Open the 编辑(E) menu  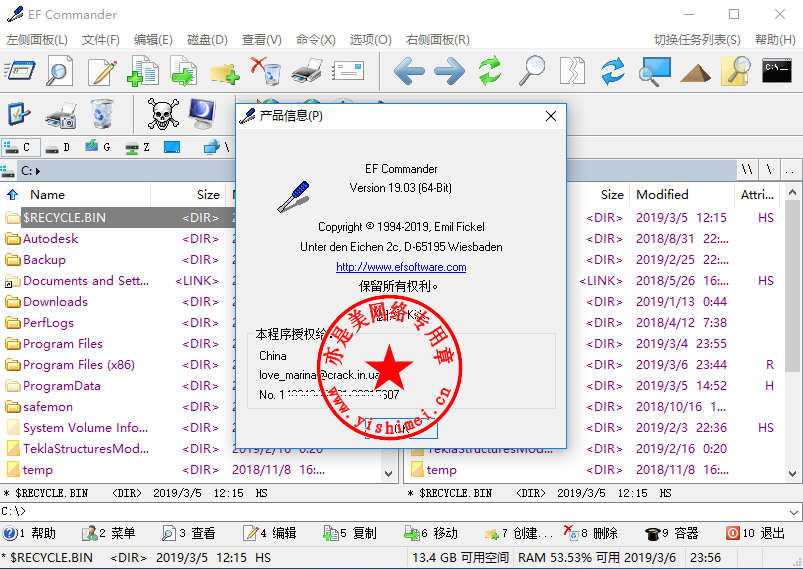153,40
